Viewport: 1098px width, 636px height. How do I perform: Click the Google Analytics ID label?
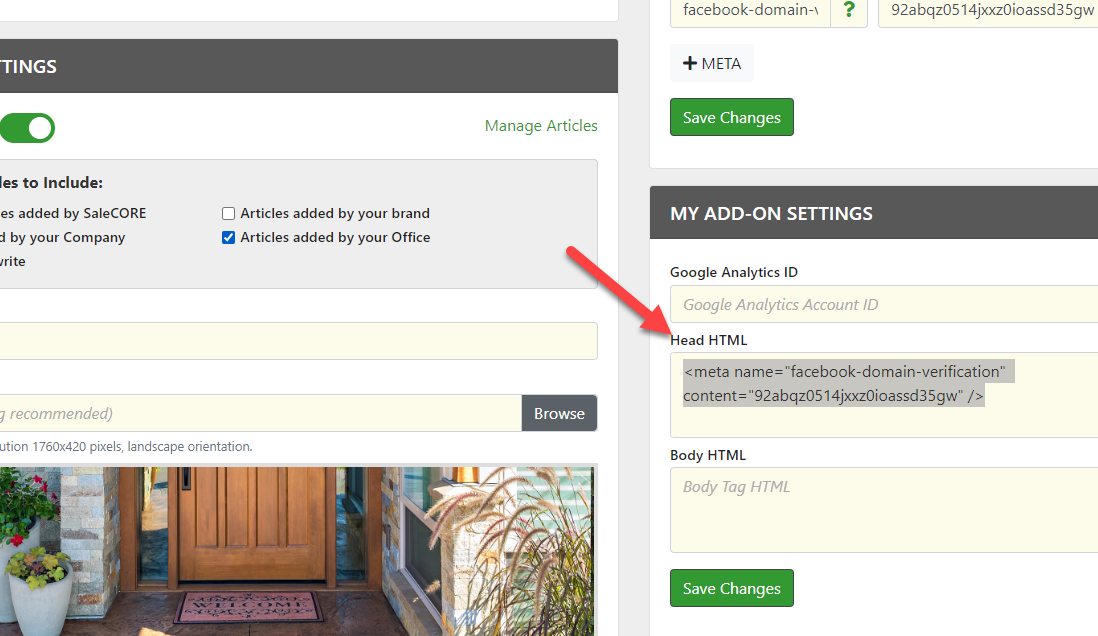(x=734, y=272)
